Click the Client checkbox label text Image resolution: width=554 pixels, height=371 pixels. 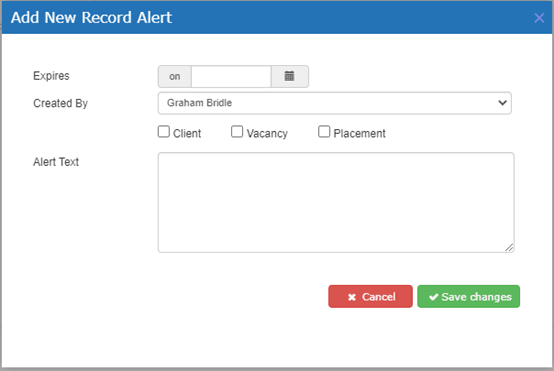pos(187,134)
